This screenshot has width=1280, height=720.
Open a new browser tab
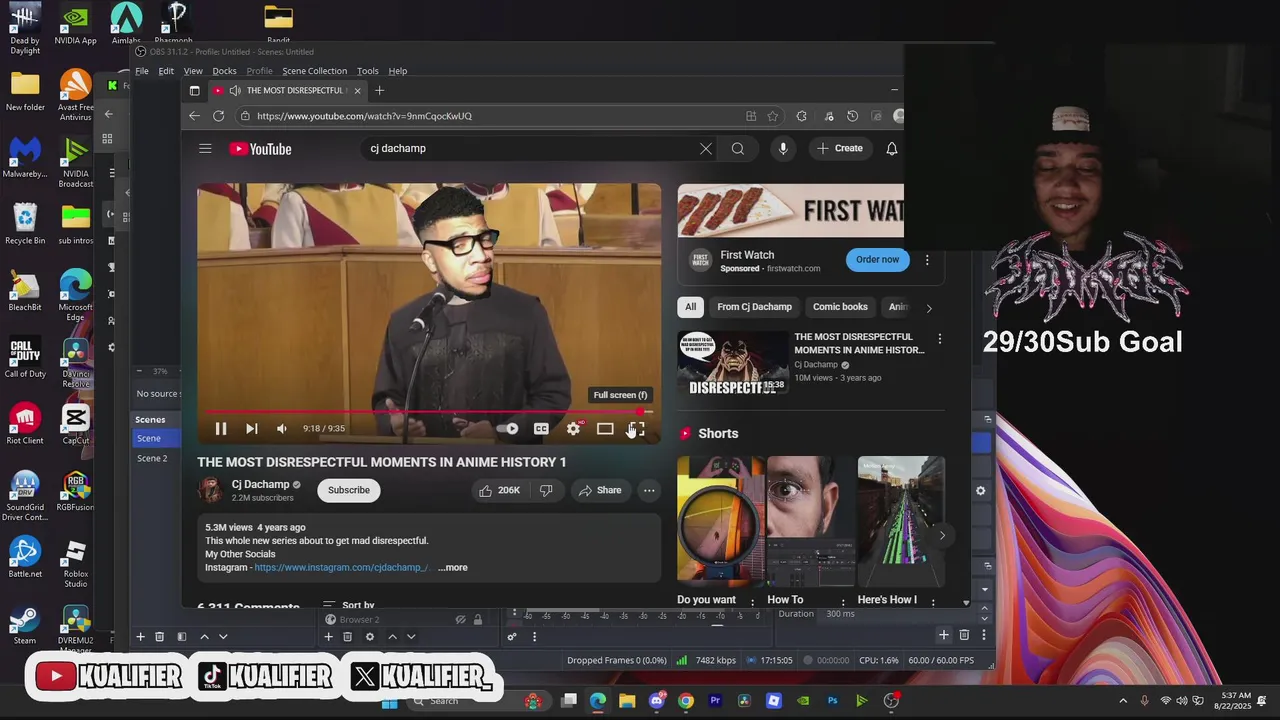(x=379, y=90)
